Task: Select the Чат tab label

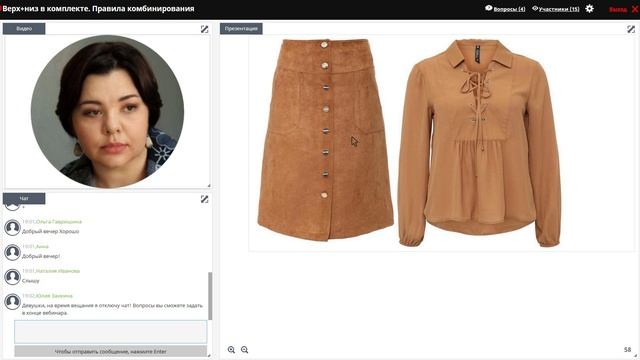Action: (24, 198)
